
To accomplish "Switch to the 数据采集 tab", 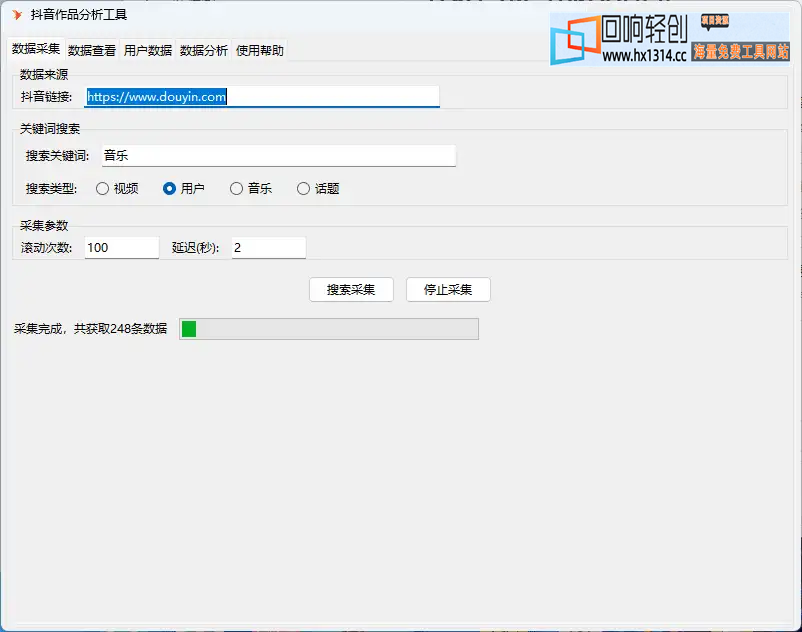I will pyautogui.click(x=36, y=49).
